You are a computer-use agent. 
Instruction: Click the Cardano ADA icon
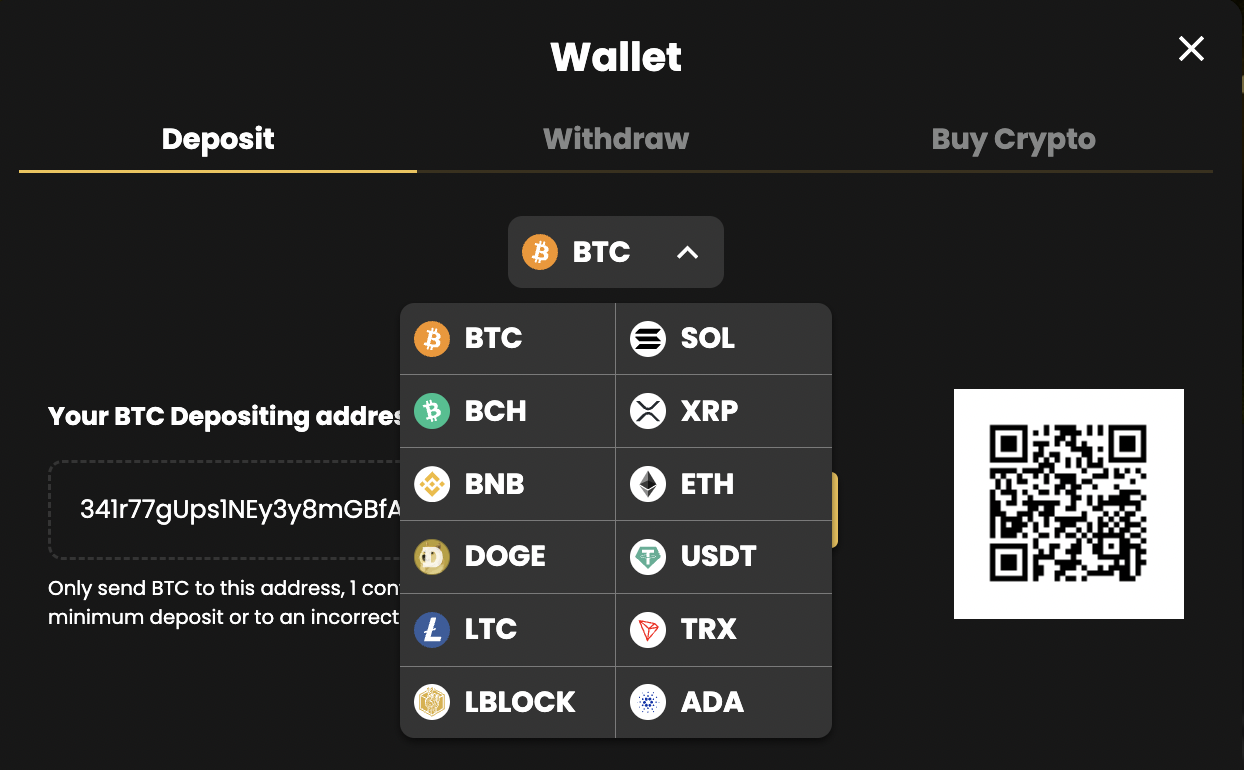648,703
